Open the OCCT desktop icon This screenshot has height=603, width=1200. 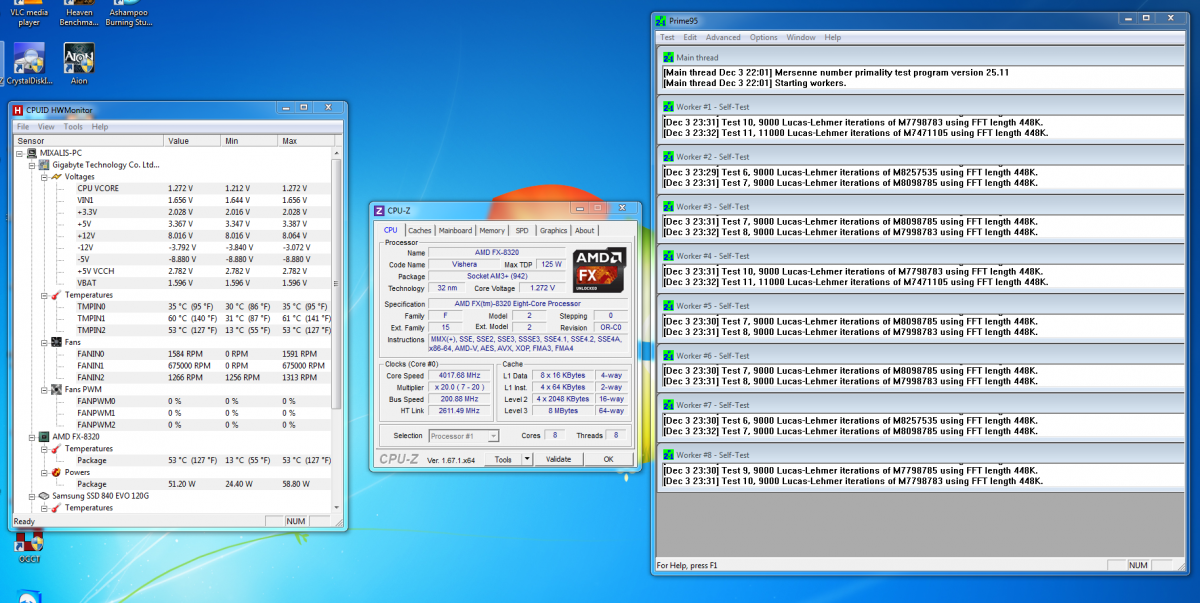click(29, 543)
